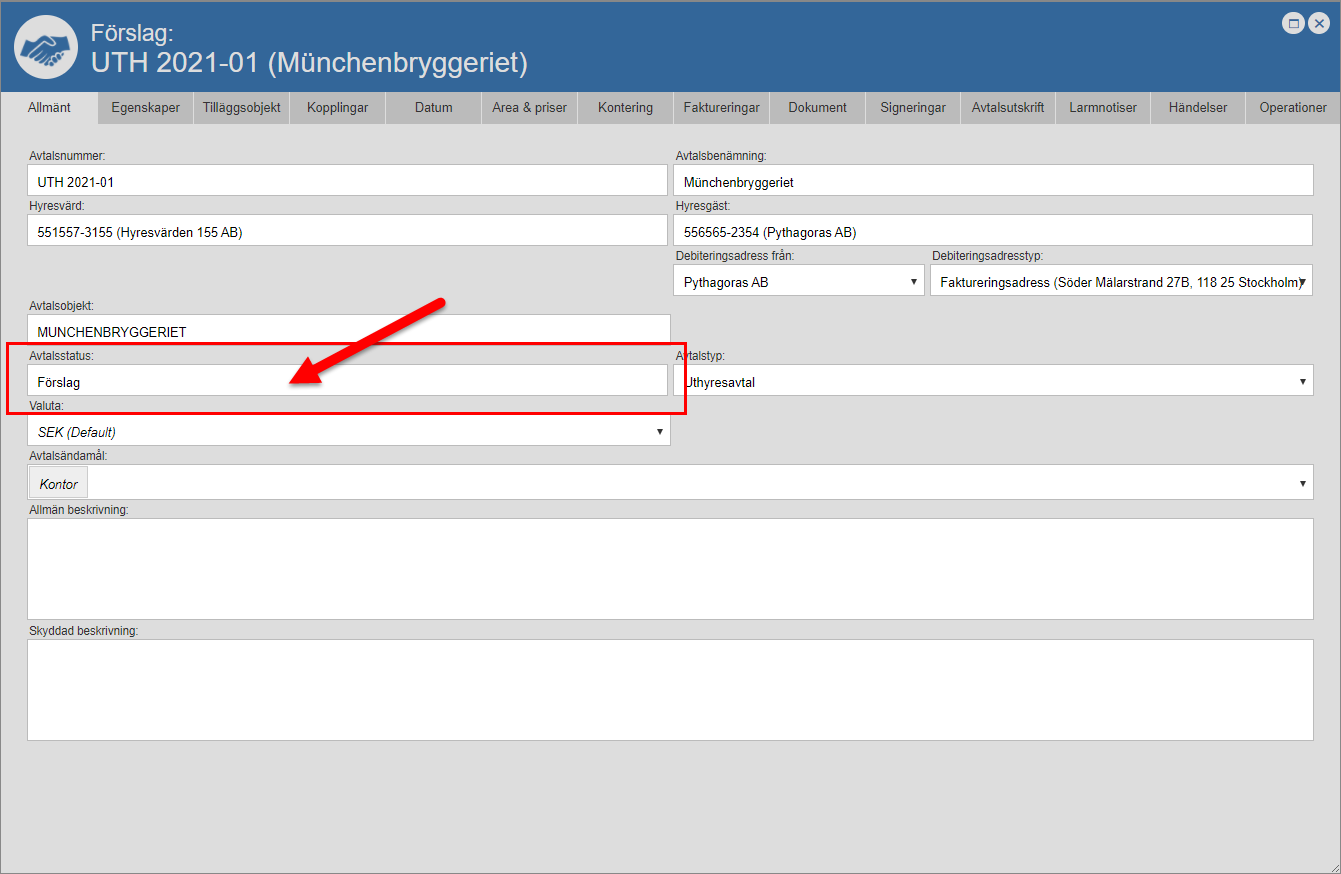Click the Kontor purpose tag
Viewport: 1341px width, 874px height.
58,484
